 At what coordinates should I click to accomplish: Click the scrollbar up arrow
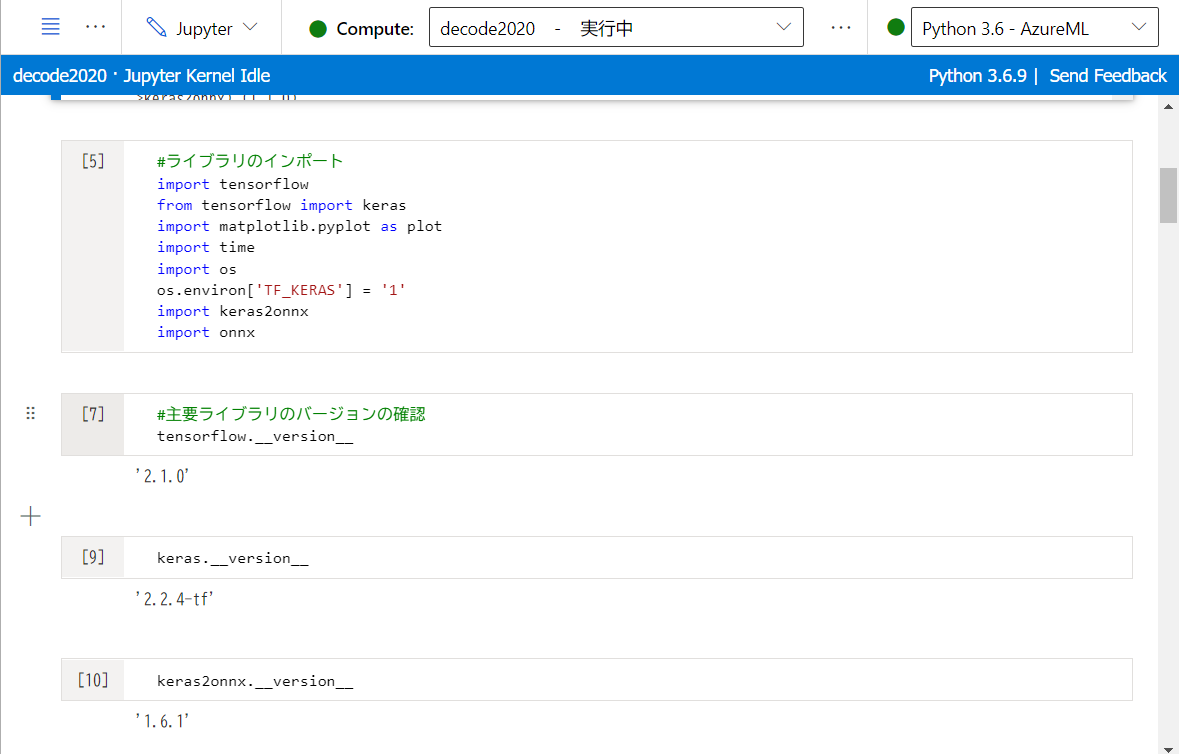click(1168, 107)
